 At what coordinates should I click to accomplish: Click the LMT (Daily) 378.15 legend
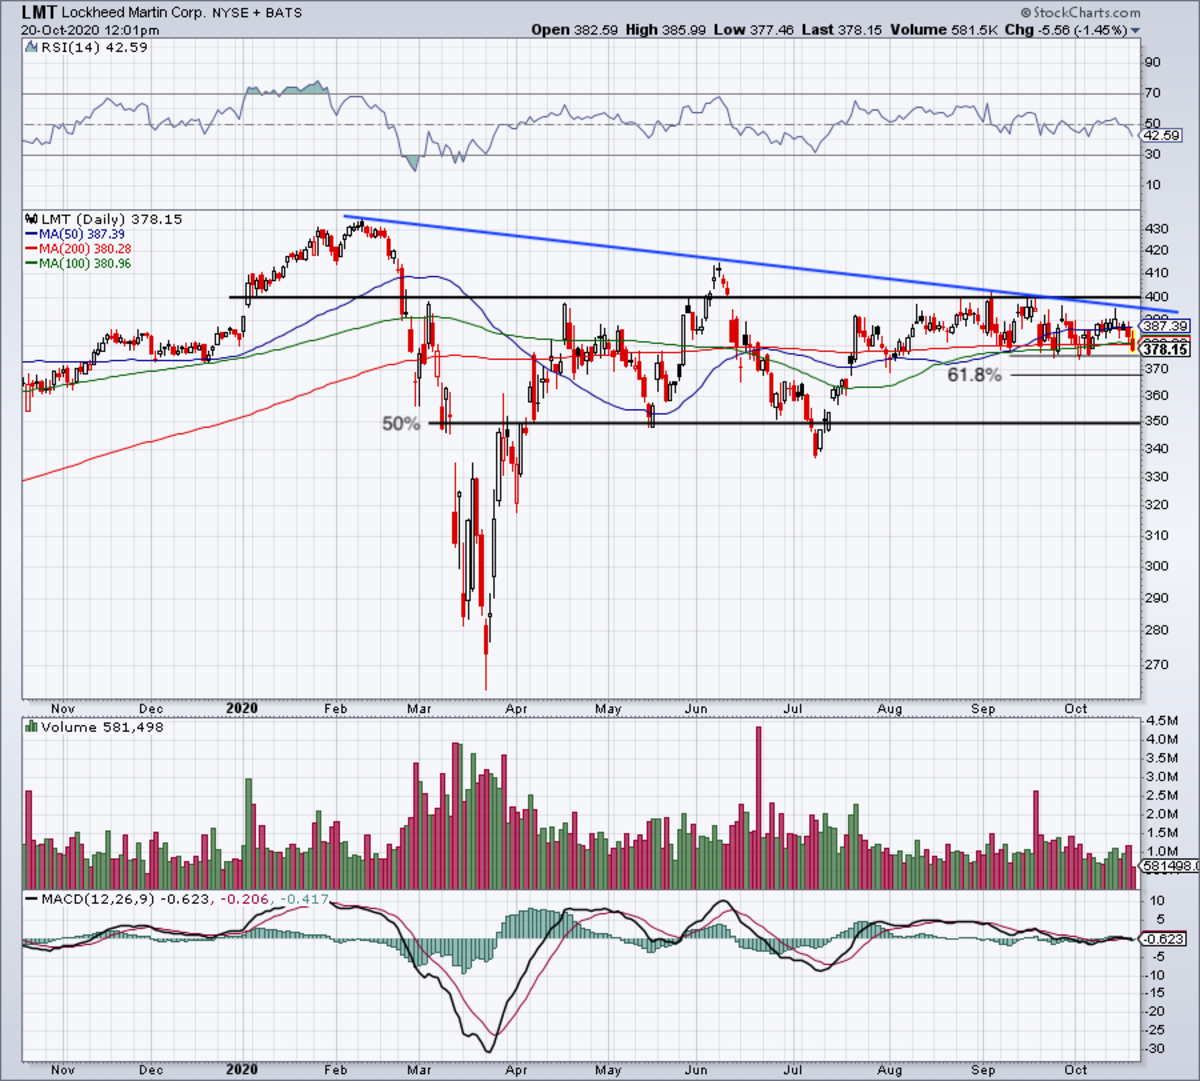pos(110,219)
